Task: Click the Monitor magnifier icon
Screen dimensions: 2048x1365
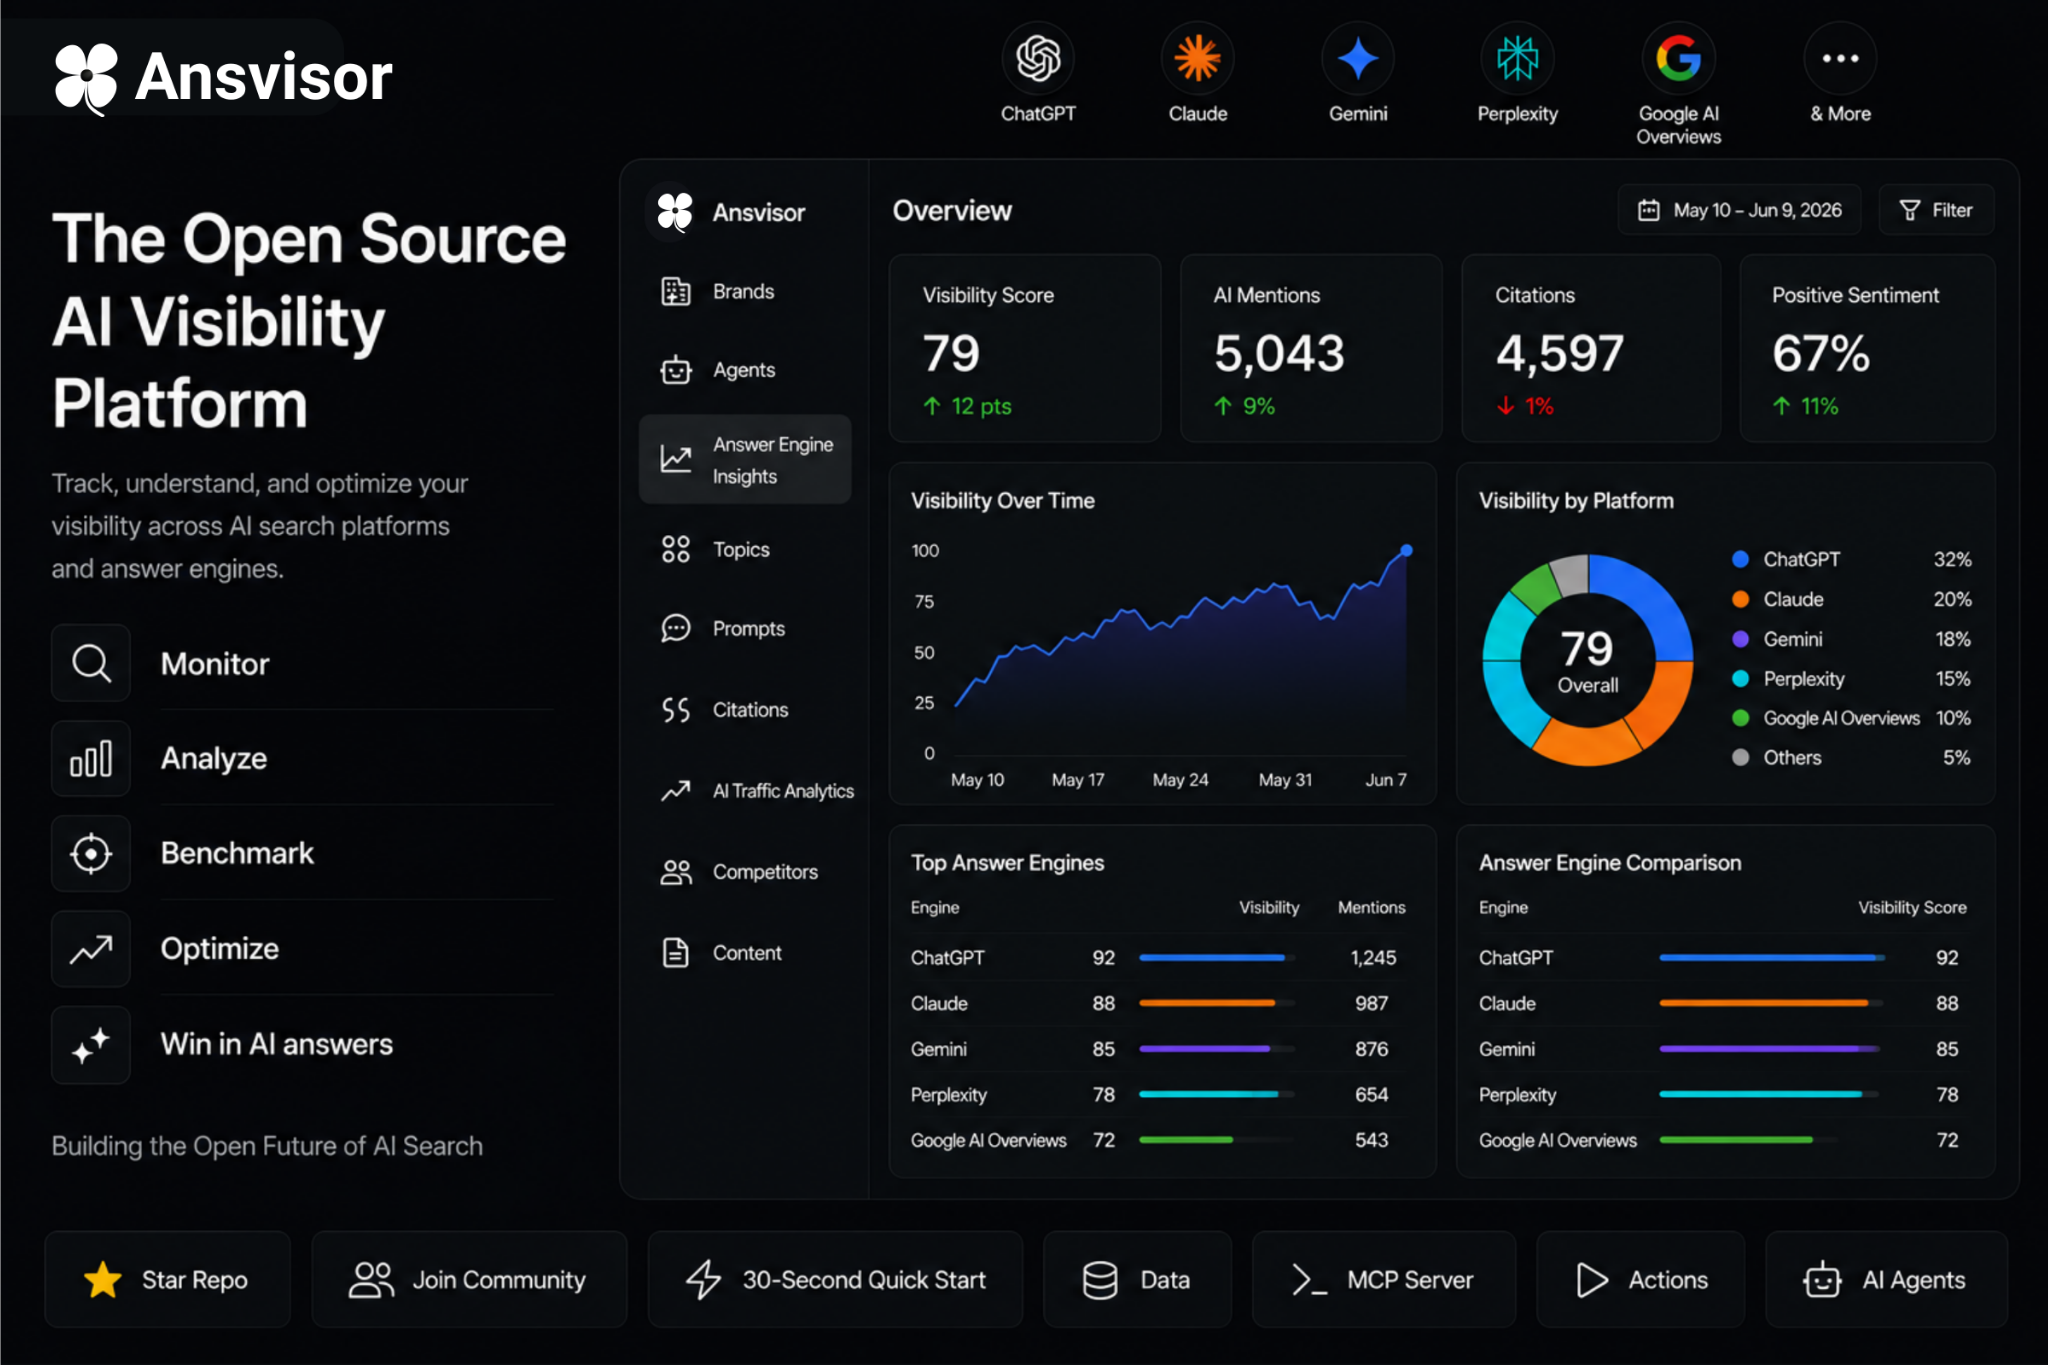Action: [91, 663]
